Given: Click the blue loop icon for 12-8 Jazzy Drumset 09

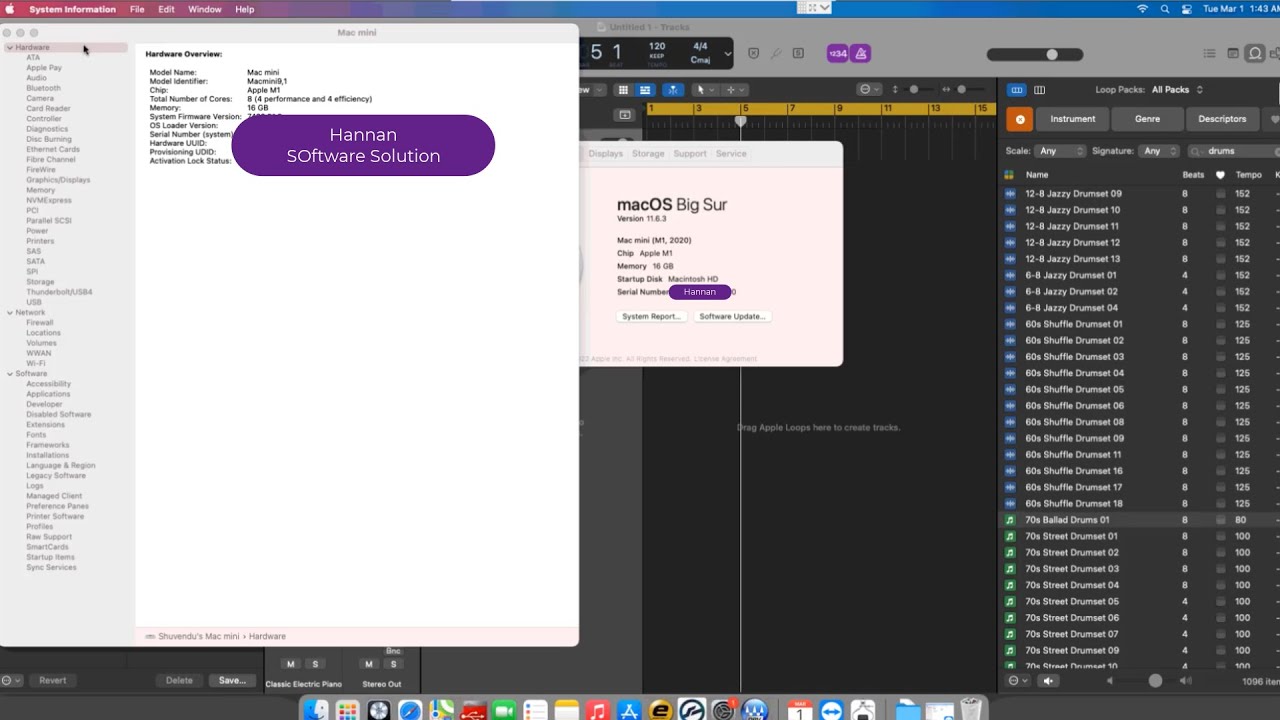Looking at the screenshot, I should coord(1009,194).
